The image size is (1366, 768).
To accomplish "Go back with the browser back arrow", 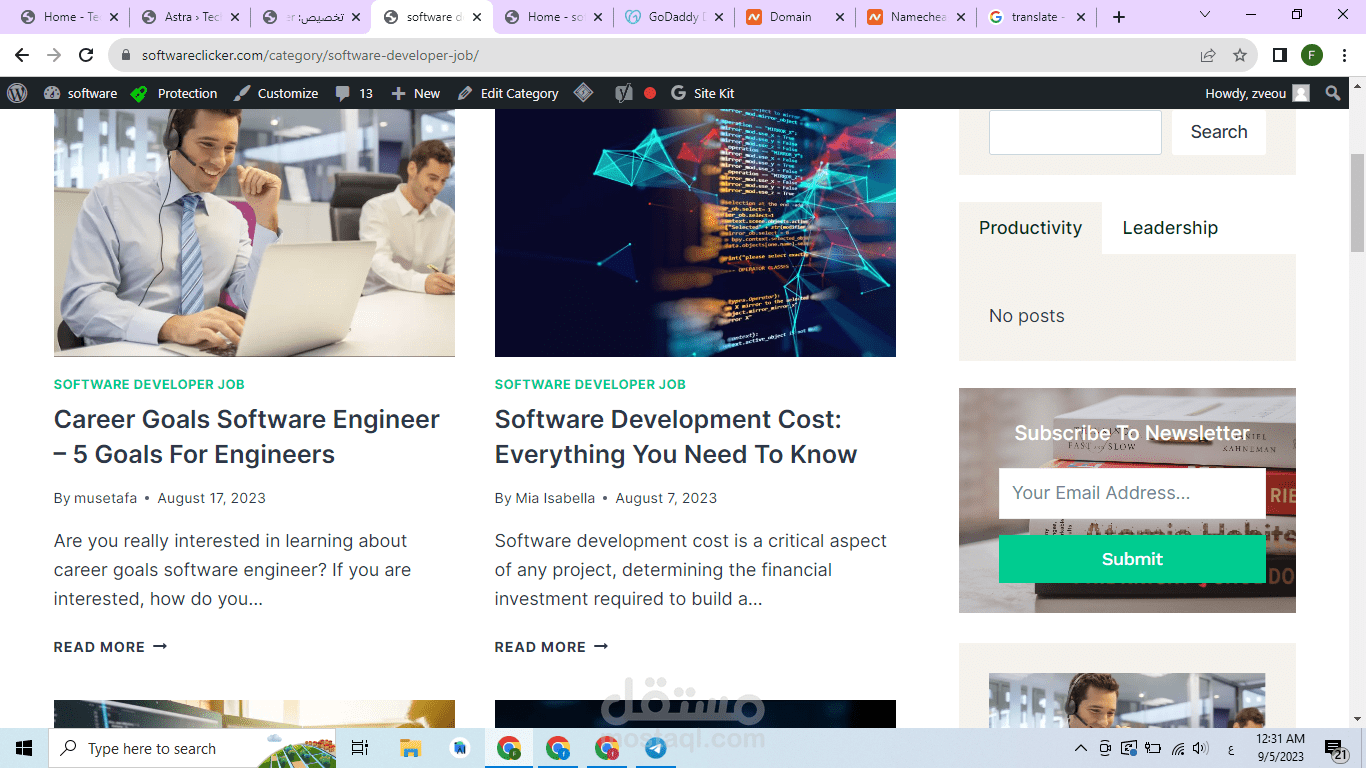I will [22, 55].
